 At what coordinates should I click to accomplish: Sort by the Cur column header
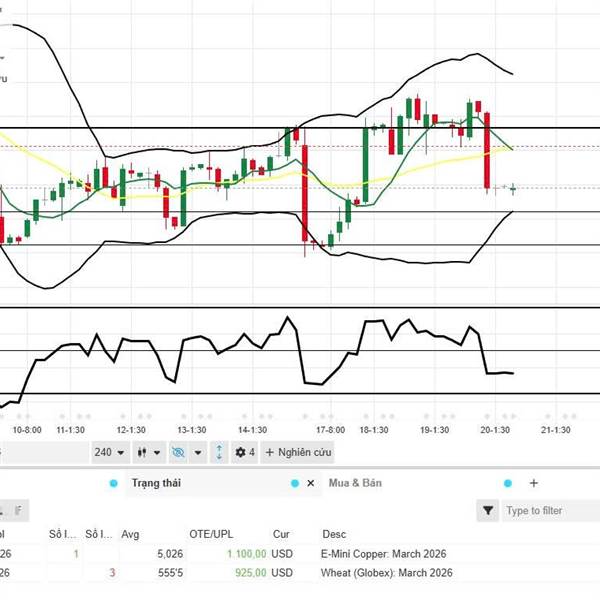click(x=281, y=534)
